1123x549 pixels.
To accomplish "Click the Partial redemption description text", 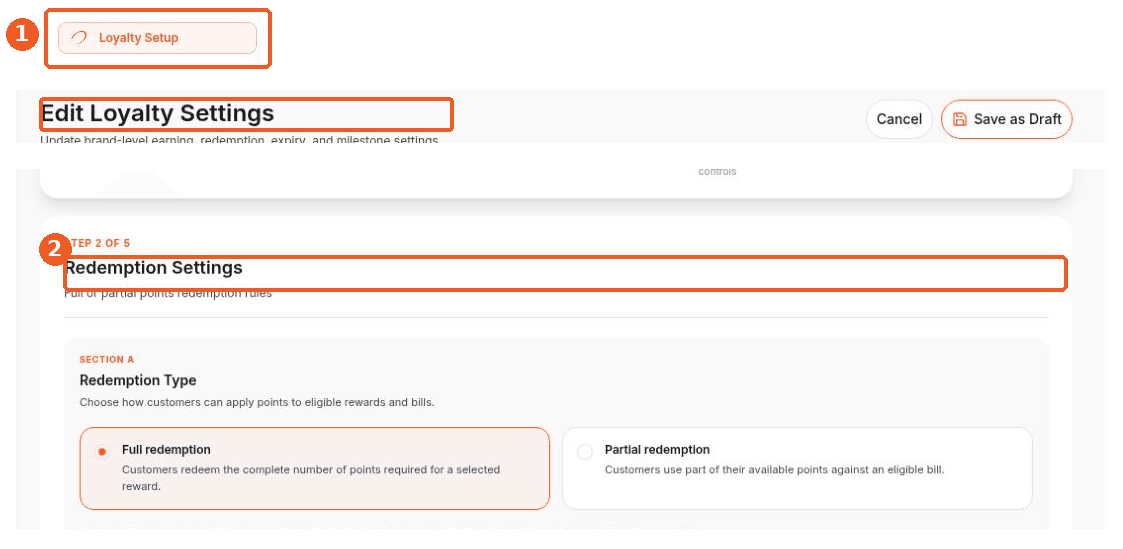I will (774, 470).
